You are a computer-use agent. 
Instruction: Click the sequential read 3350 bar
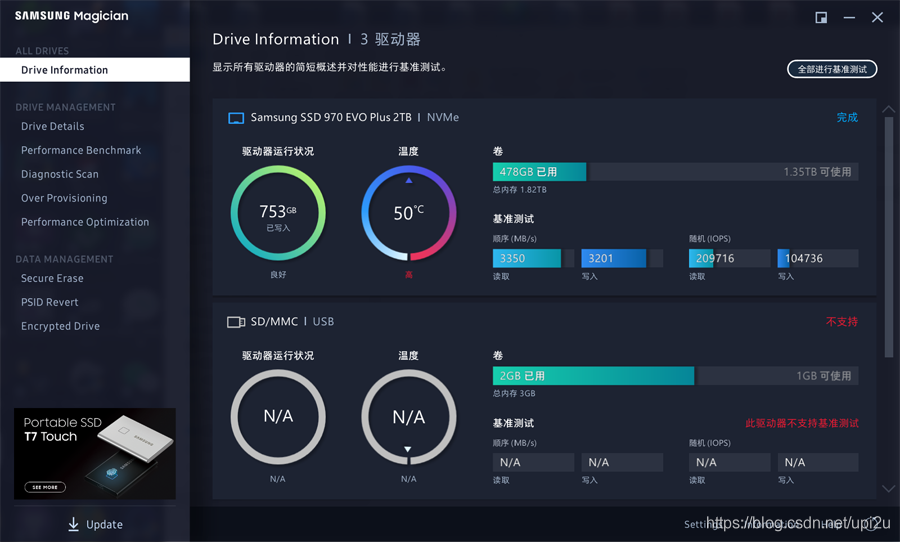533,258
